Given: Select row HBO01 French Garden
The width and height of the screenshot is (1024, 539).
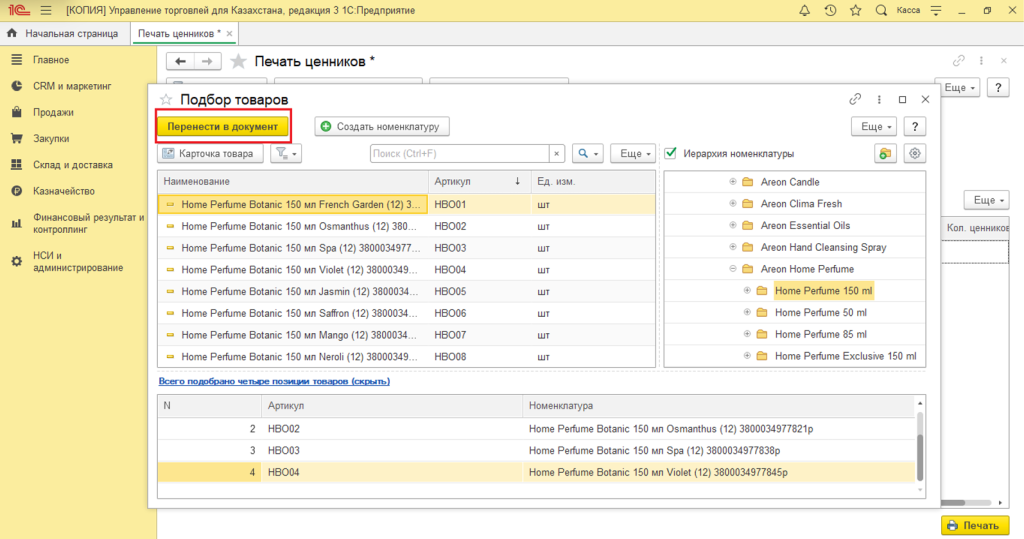Looking at the screenshot, I should click(x=406, y=204).
